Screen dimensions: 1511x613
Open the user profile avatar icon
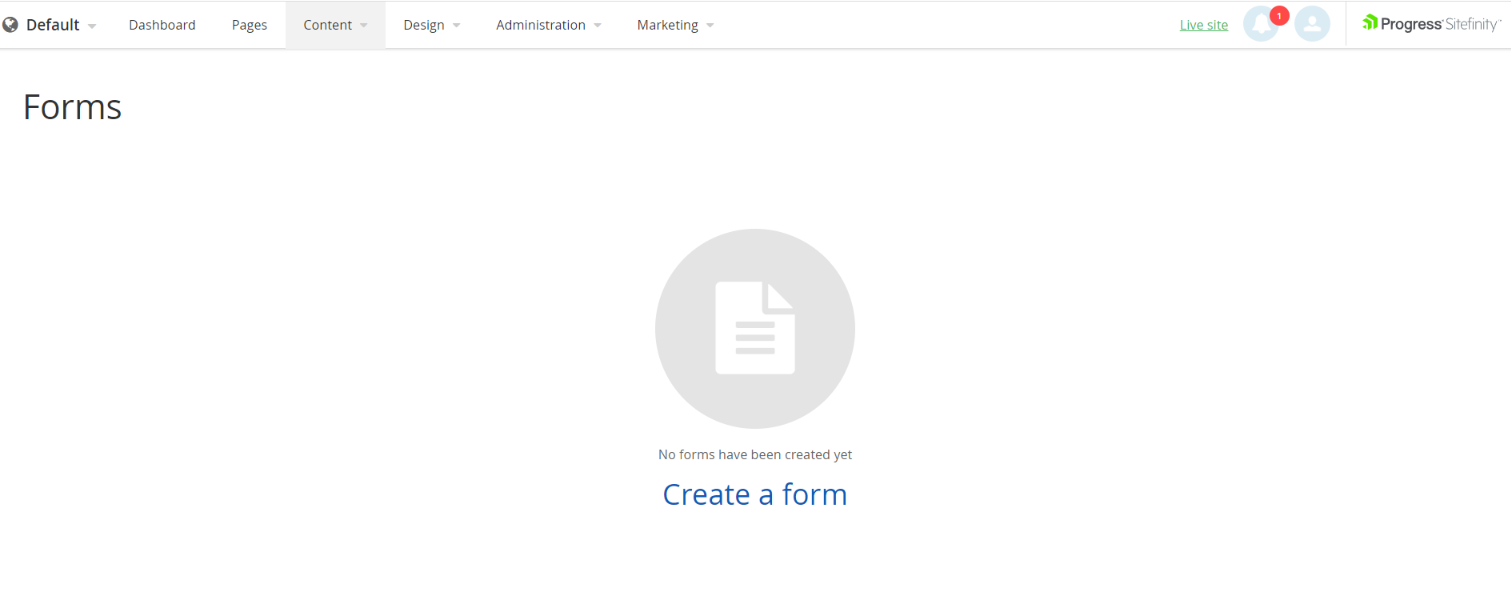(1312, 24)
